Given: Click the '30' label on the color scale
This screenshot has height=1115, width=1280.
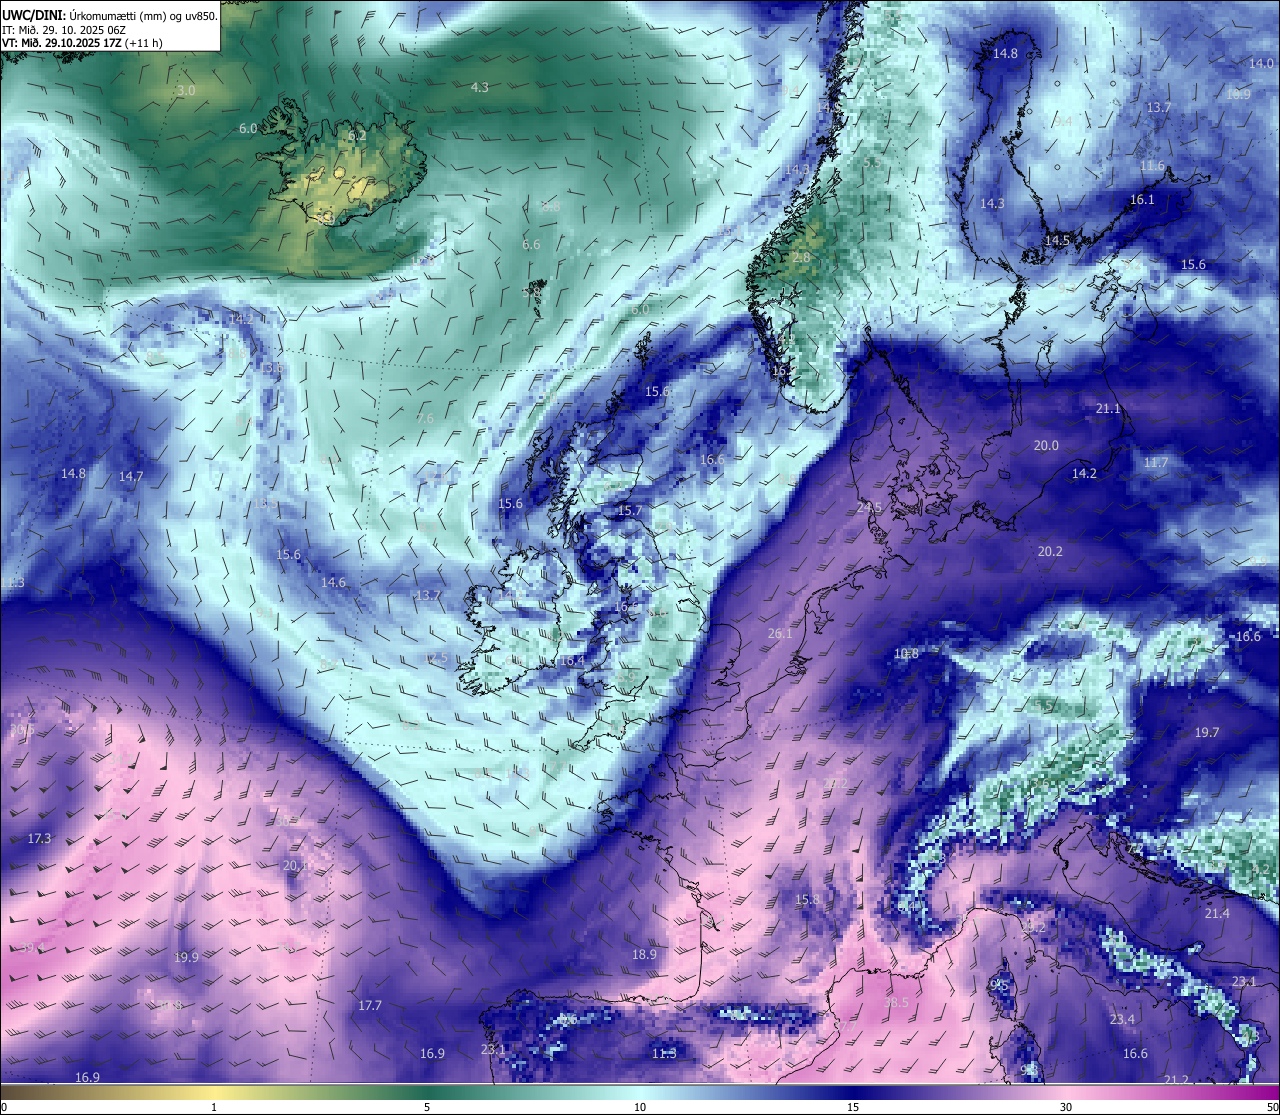Looking at the screenshot, I should 1066,1107.
